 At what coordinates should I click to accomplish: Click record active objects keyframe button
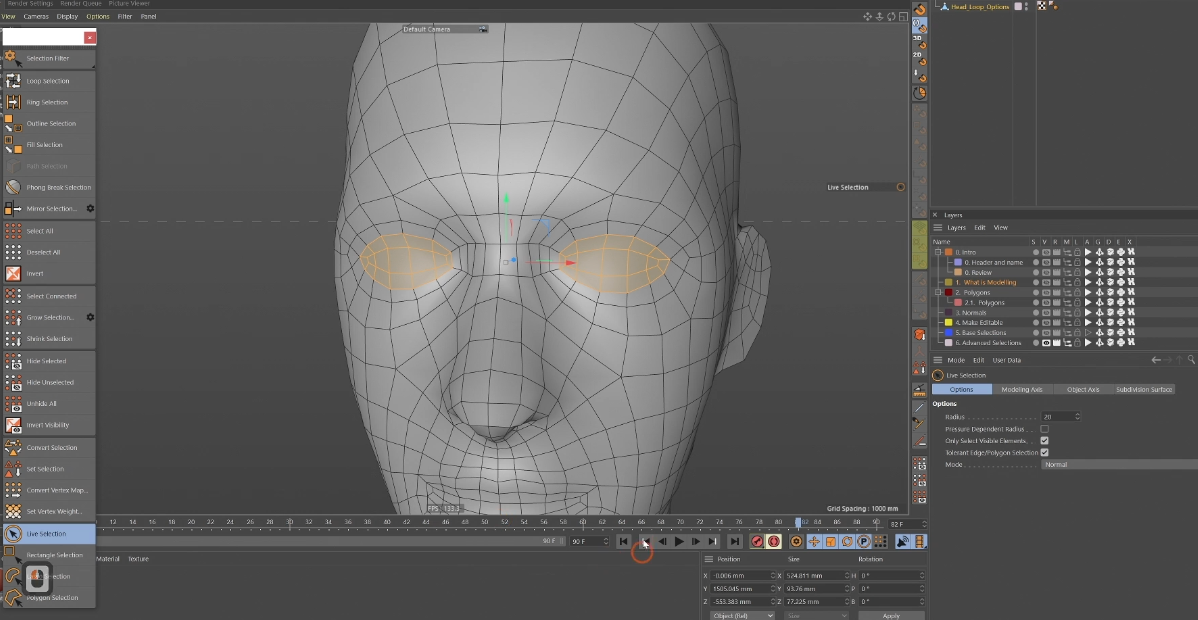pos(757,541)
